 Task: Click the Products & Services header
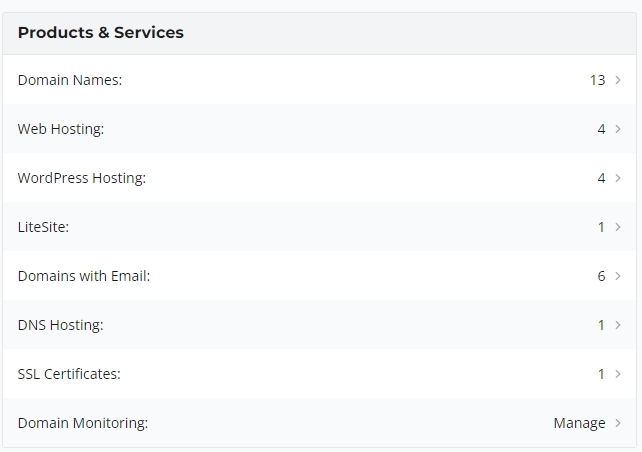101,33
